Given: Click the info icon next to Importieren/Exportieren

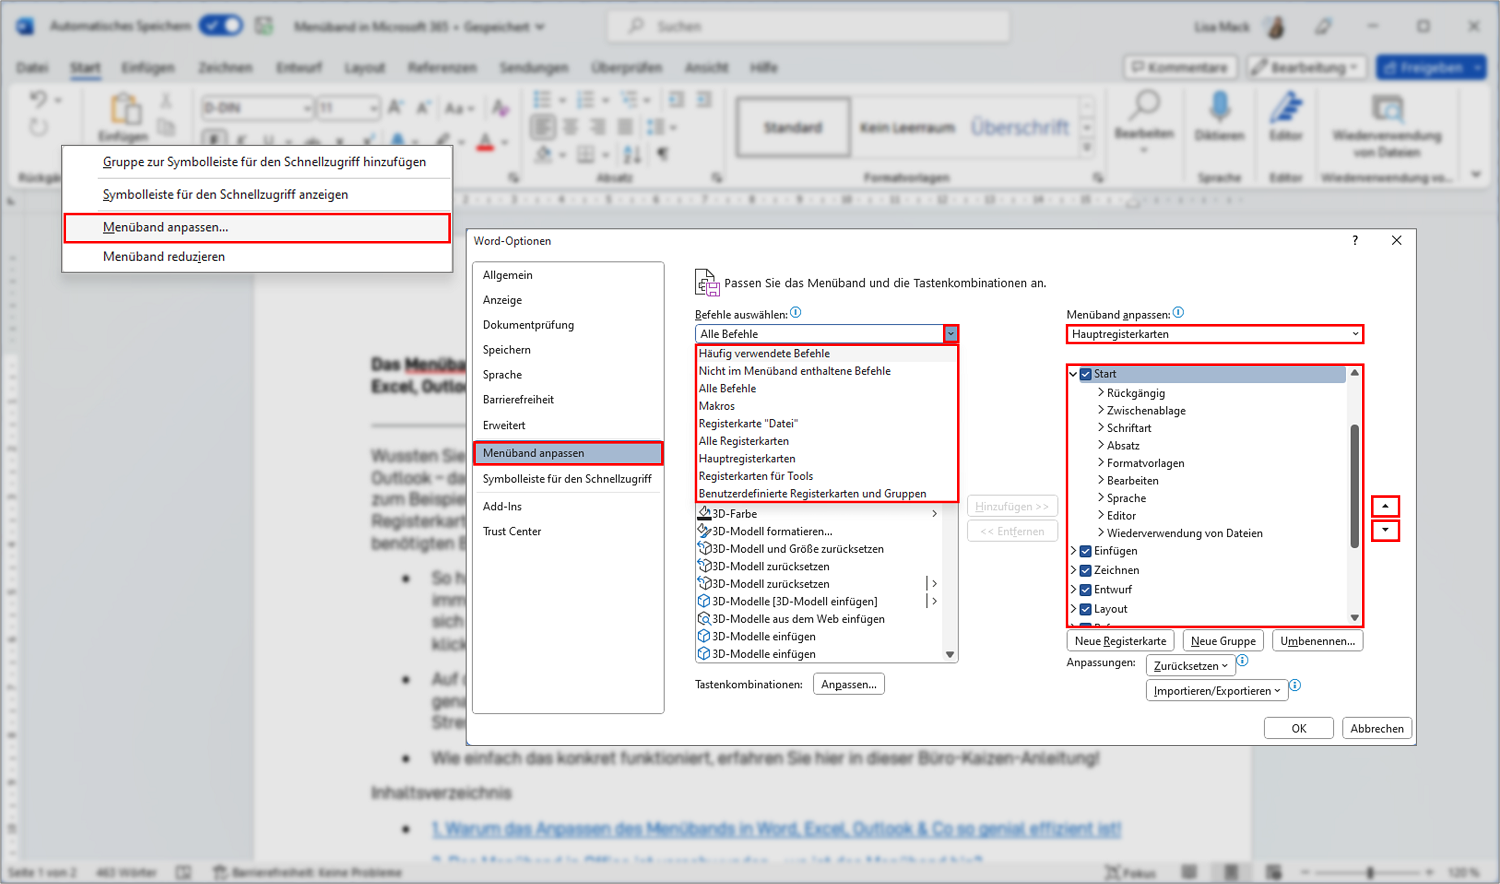Looking at the screenshot, I should pyautogui.click(x=1295, y=686).
